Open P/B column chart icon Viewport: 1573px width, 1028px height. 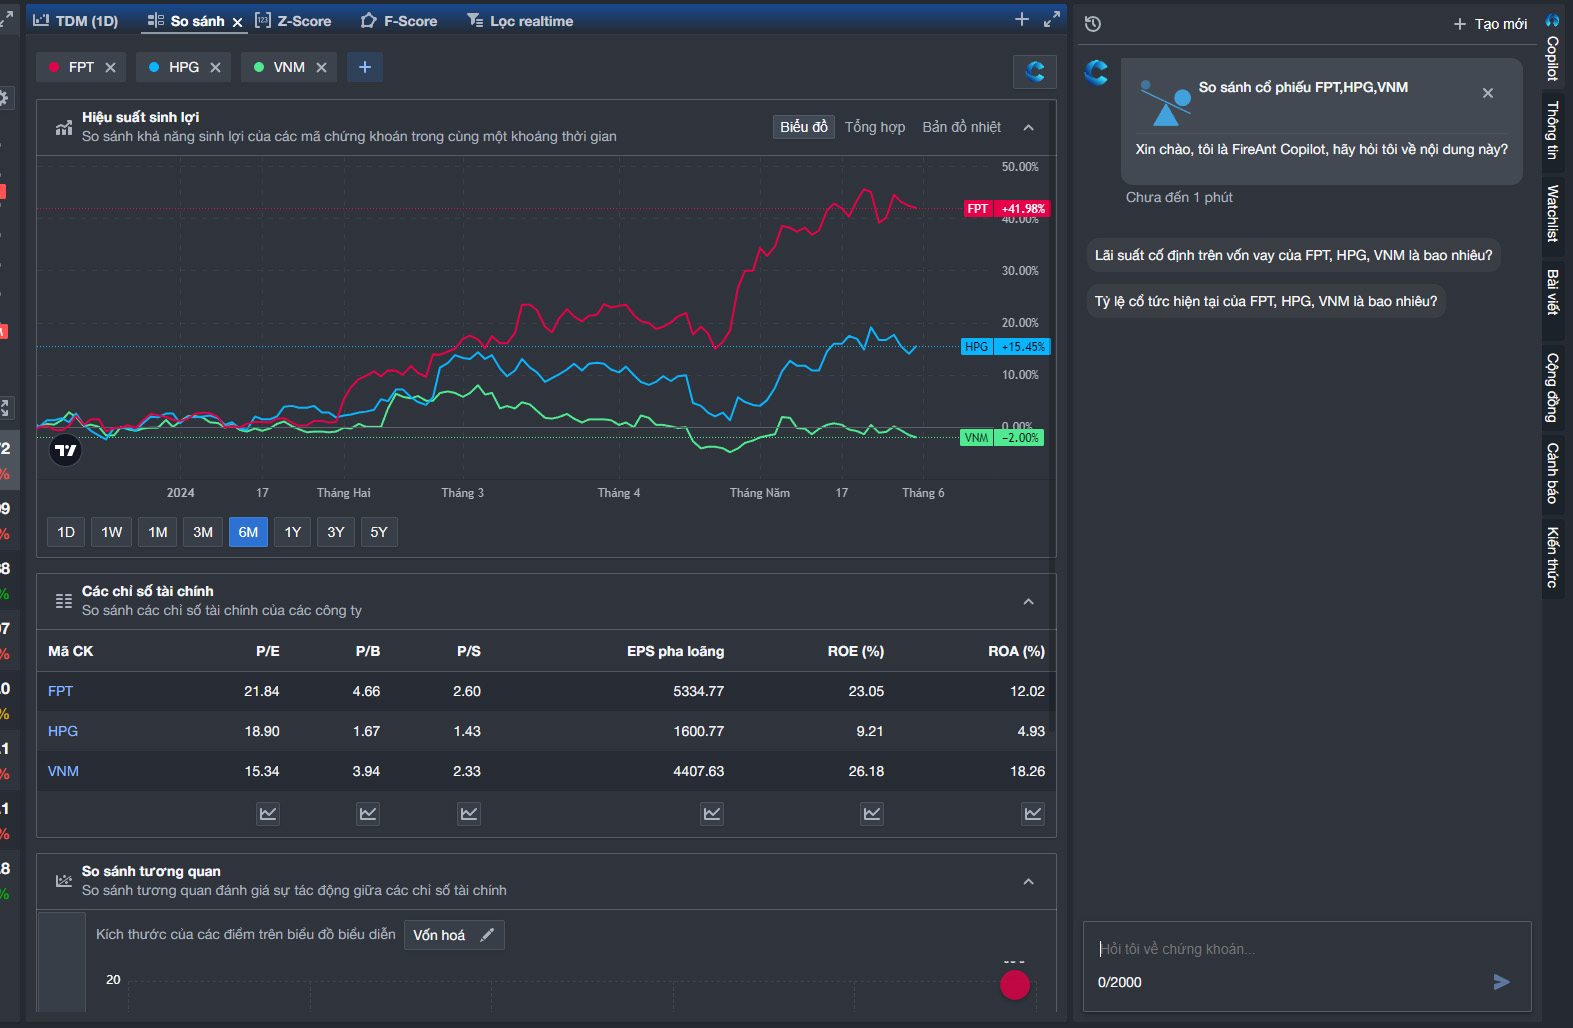[368, 813]
